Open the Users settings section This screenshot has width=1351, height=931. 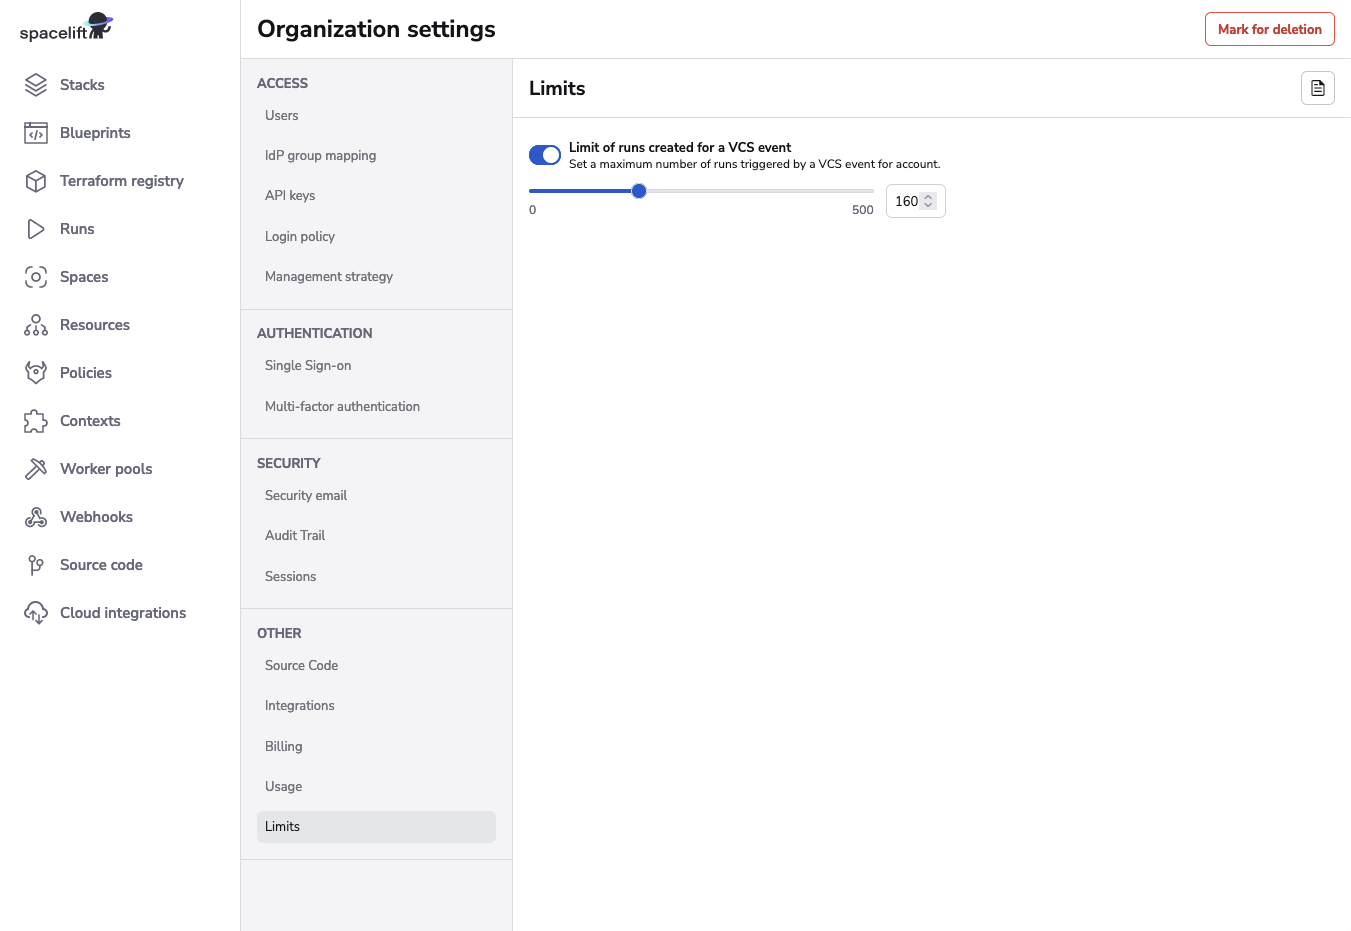click(282, 116)
